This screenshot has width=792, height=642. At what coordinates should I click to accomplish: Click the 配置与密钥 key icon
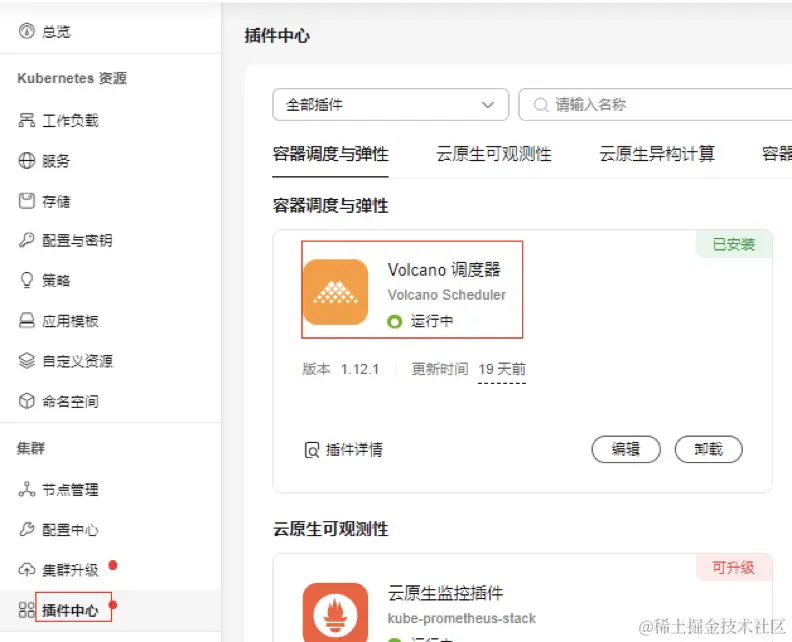pyautogui.click(x=27, y=240)
